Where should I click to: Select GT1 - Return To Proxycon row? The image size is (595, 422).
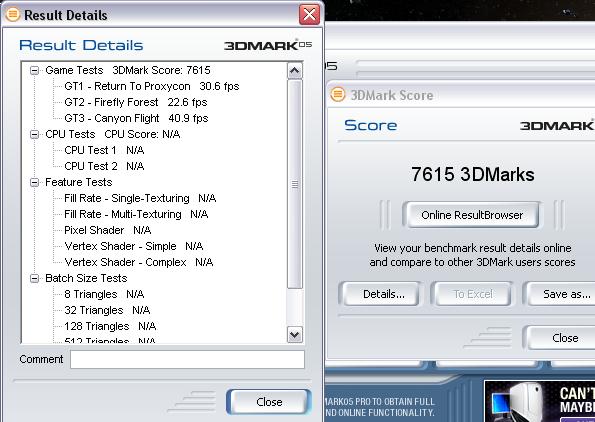click(152, 87)
